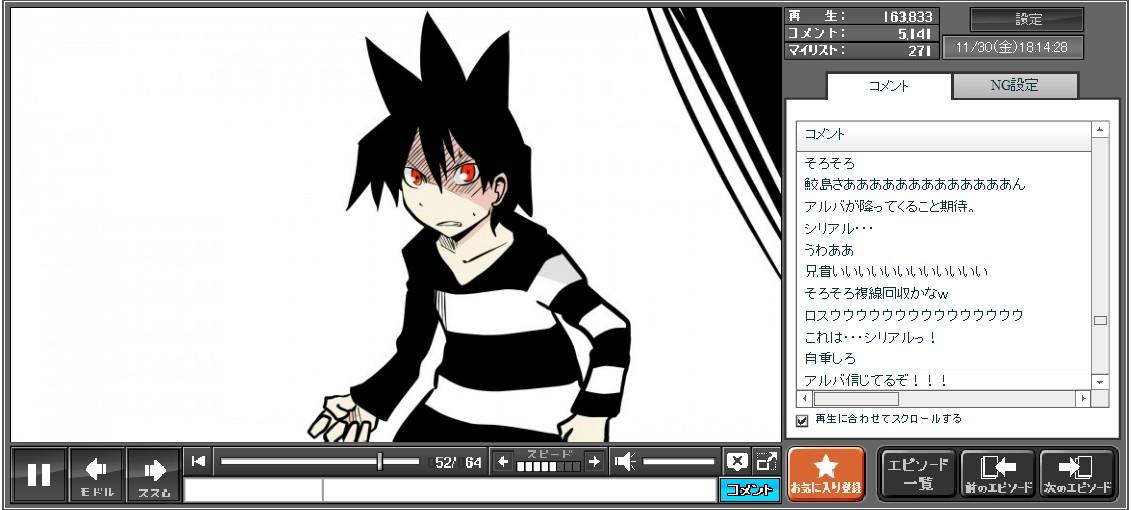Open the episode list (エピソード一覧)
Screen dimensions: 1131x510
918,474
